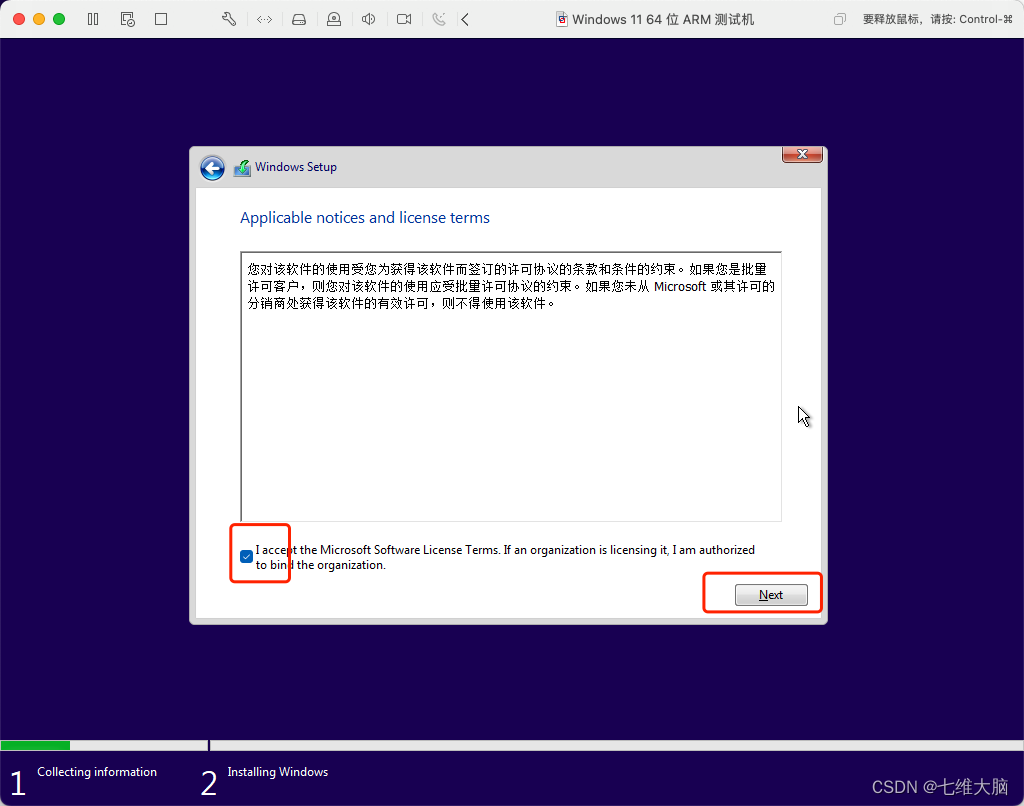
Task: Click inside the license terms text box
Action: coord(511,386)
